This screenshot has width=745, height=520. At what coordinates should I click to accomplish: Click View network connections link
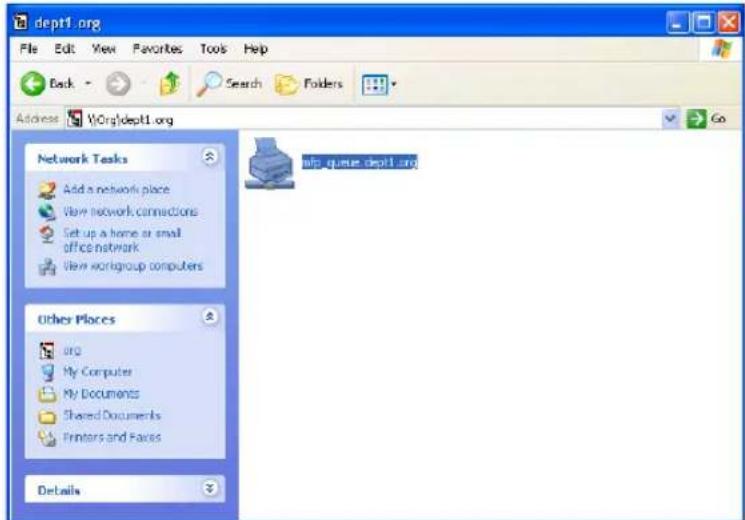pyautogui.click(x=130, y=212)
